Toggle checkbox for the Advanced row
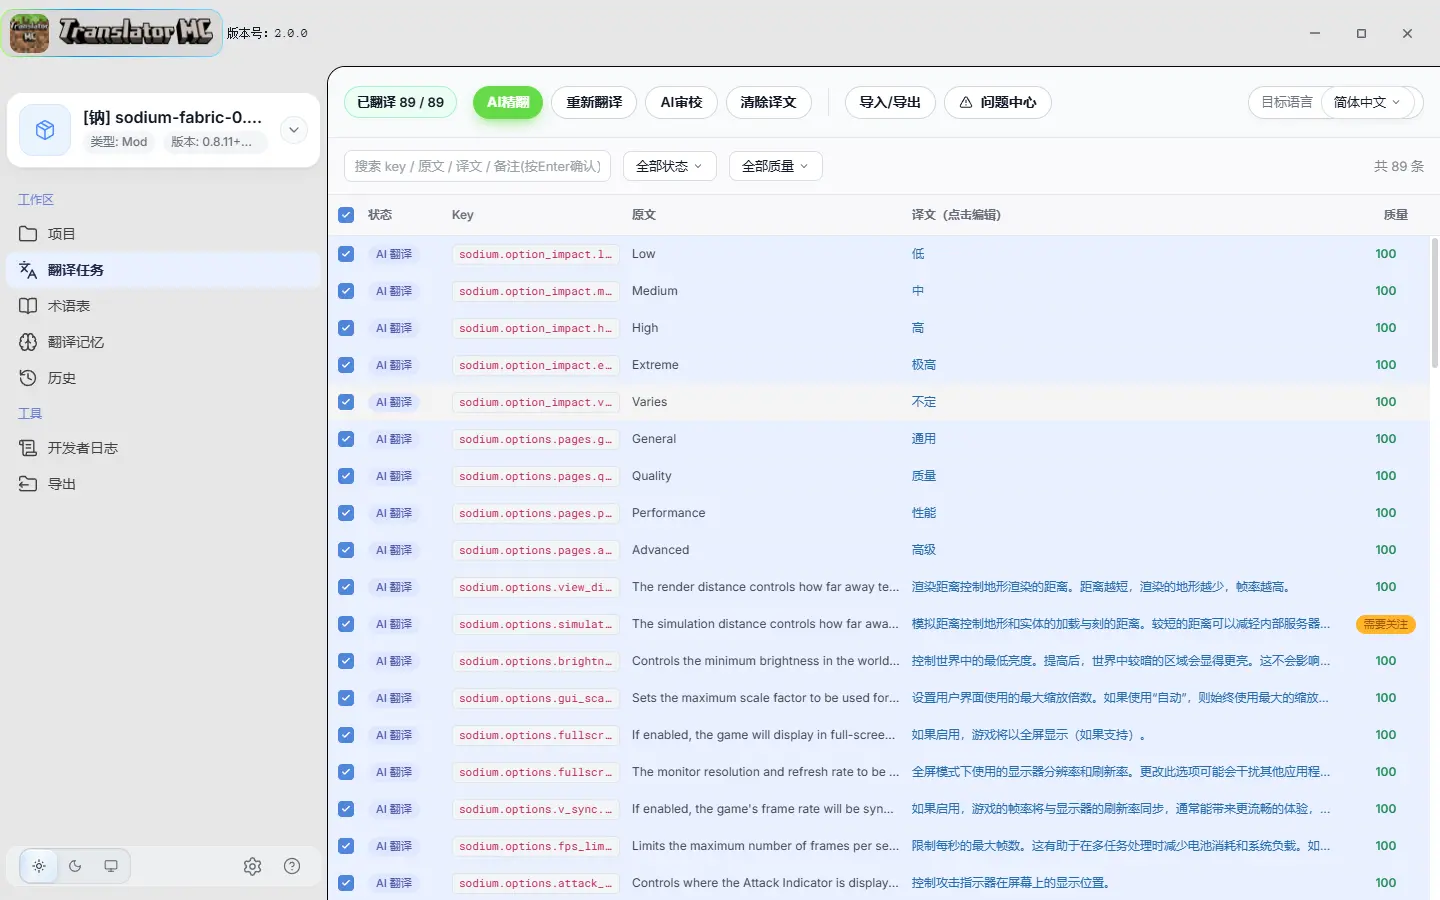The image size is (1440, 900). 346,550
